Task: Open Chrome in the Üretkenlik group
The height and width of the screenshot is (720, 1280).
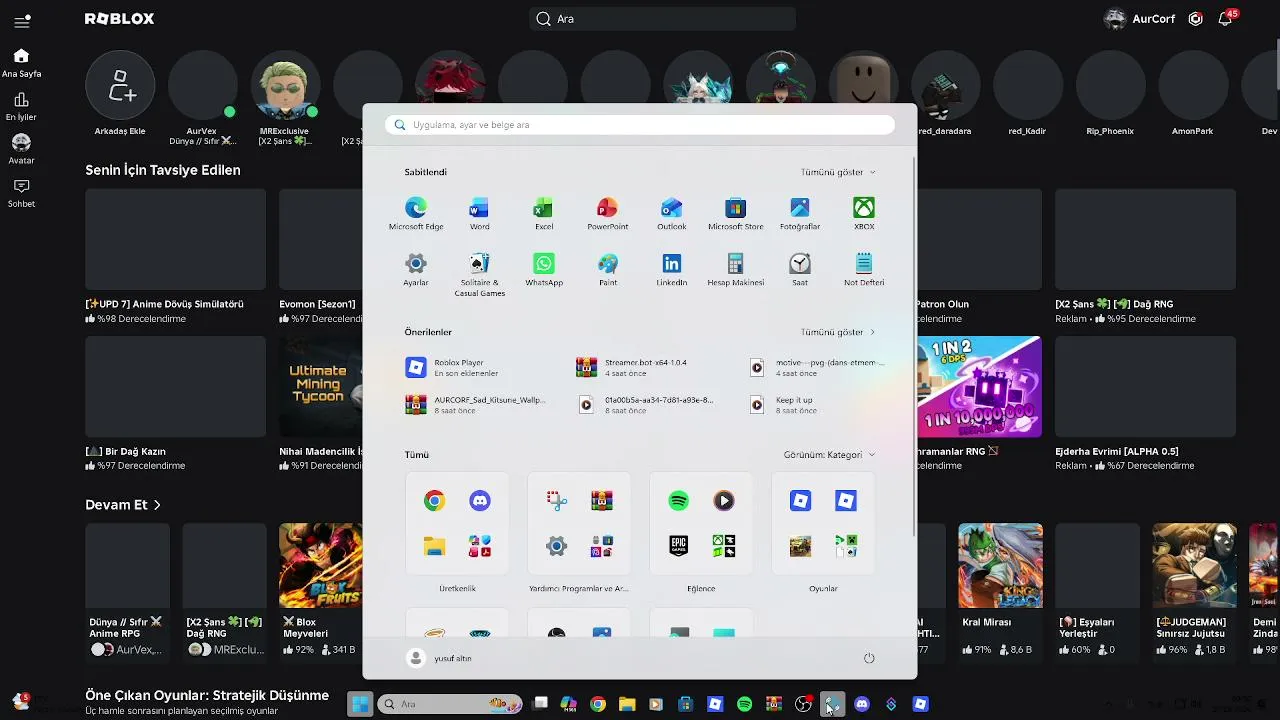Action: pyautogui.click(x=434, y=501)
